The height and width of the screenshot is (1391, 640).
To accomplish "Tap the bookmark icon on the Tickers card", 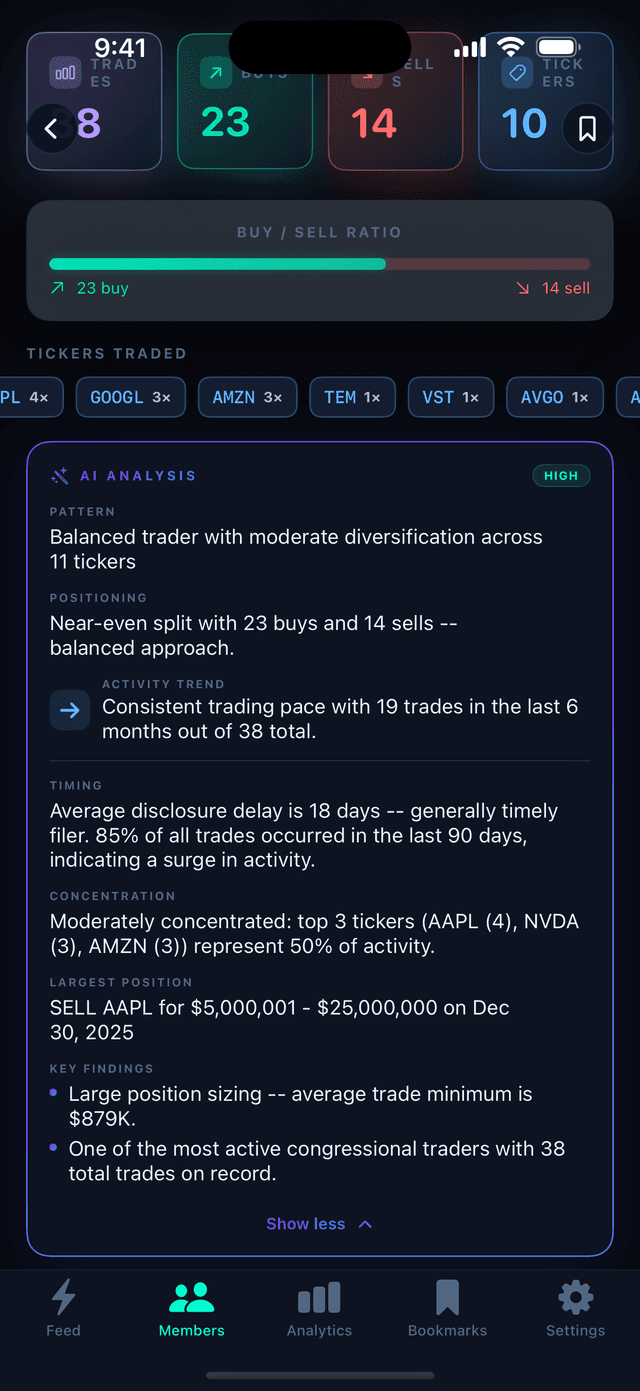I will tap(587, 130).
